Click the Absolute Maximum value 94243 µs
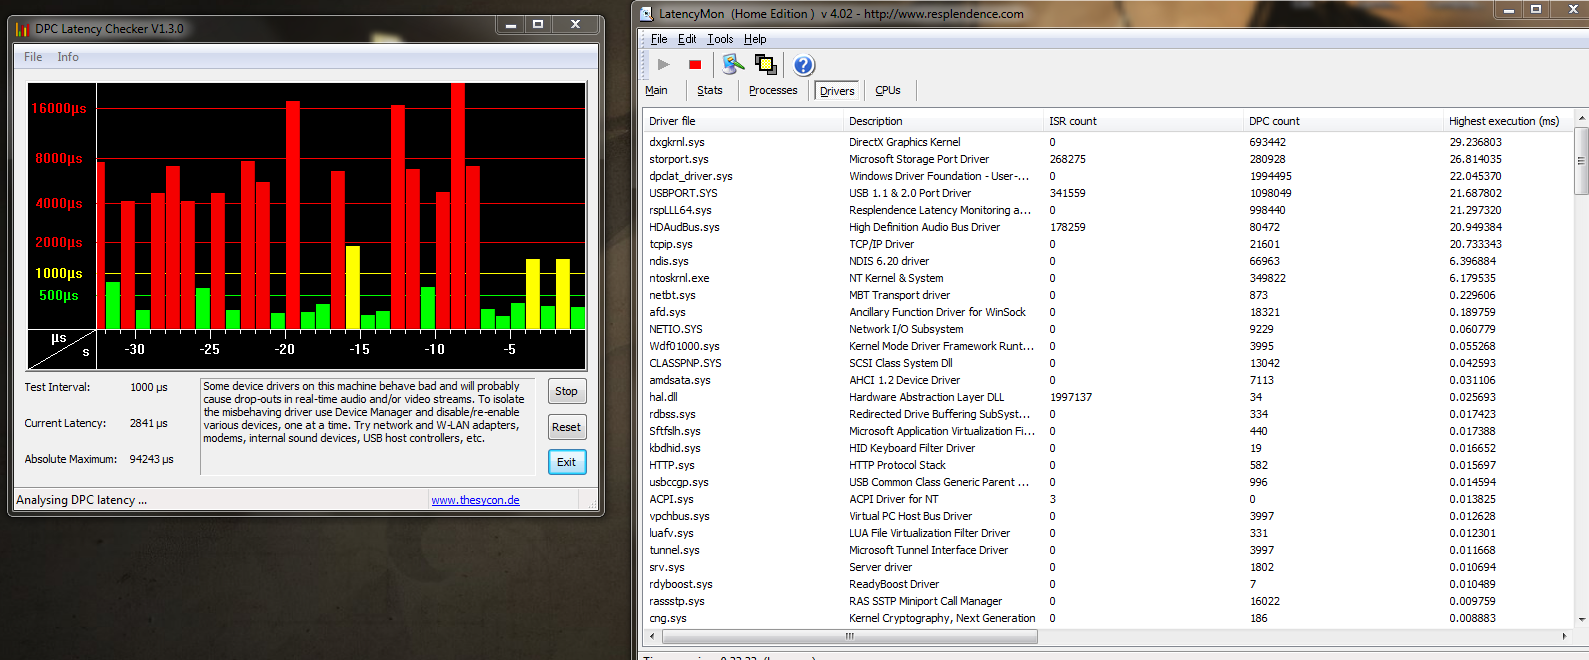Screen dimensions: 1589x660 coord(151,459)
